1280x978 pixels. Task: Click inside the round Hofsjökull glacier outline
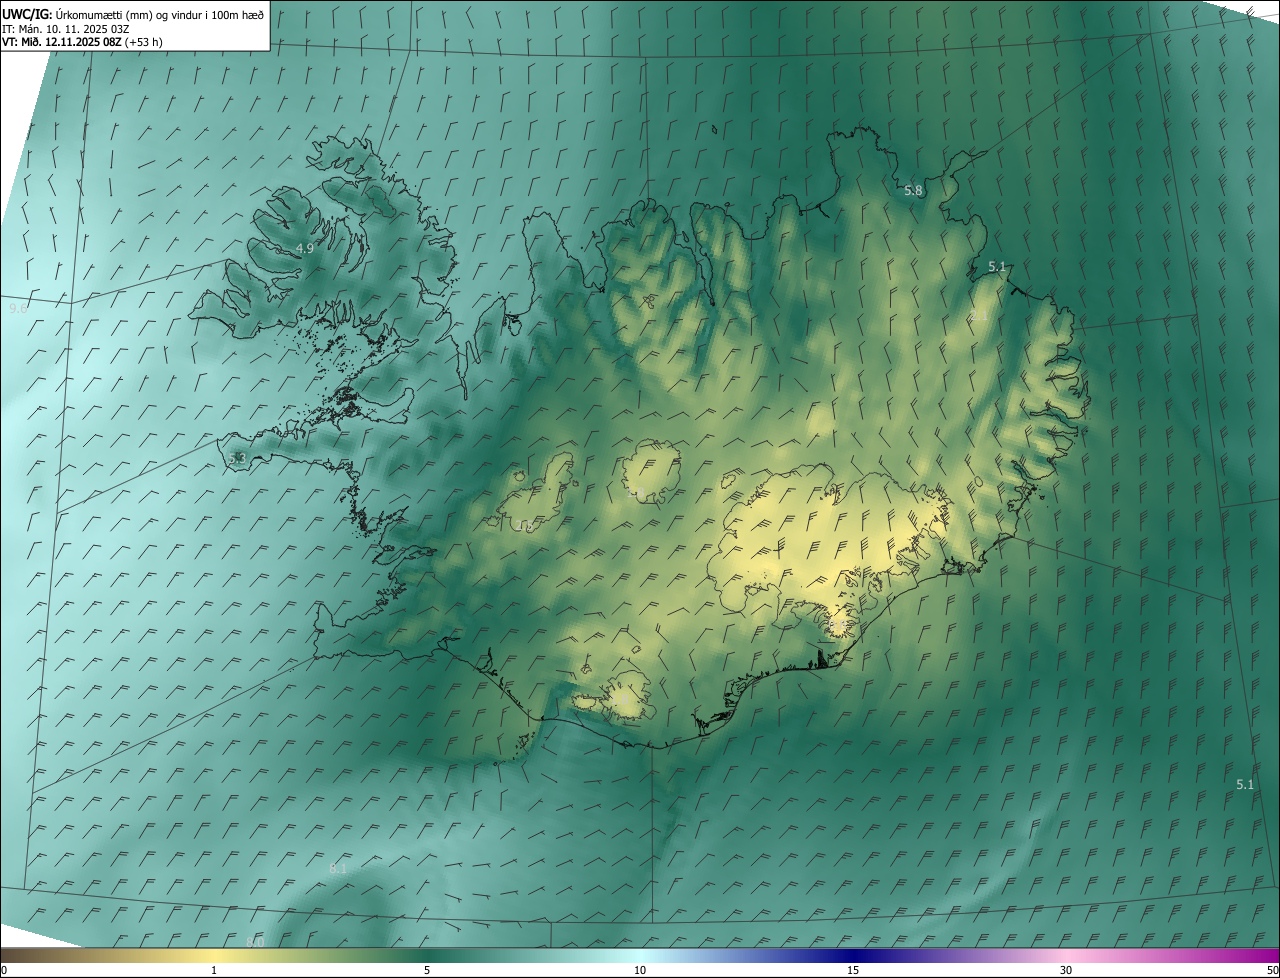click(650, 472)
